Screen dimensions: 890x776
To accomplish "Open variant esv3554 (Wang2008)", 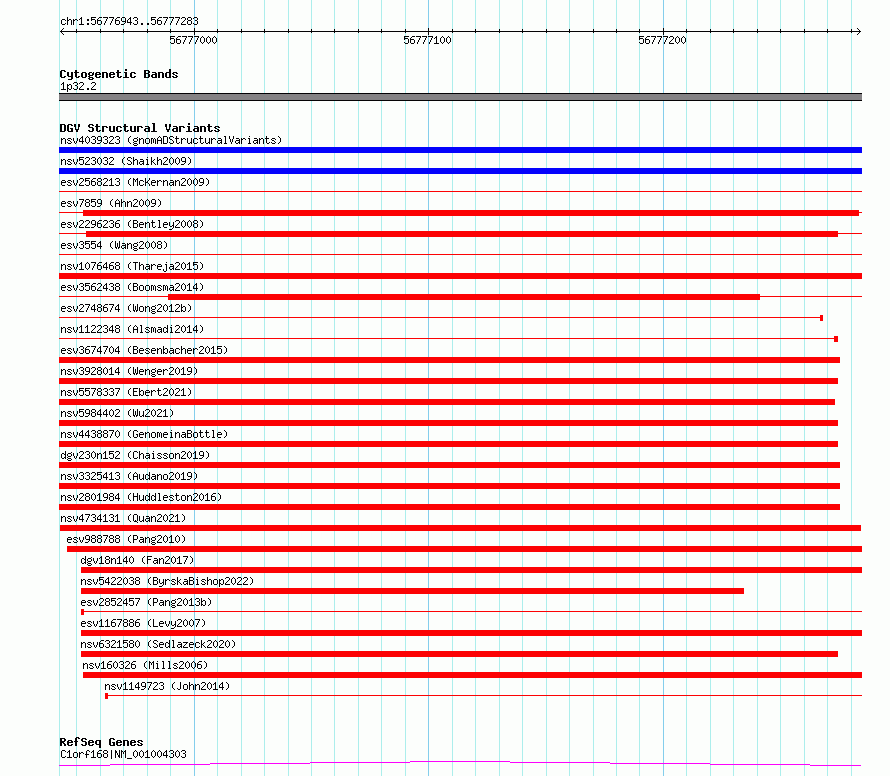I will pyautogui.click(x=114, y=245).
